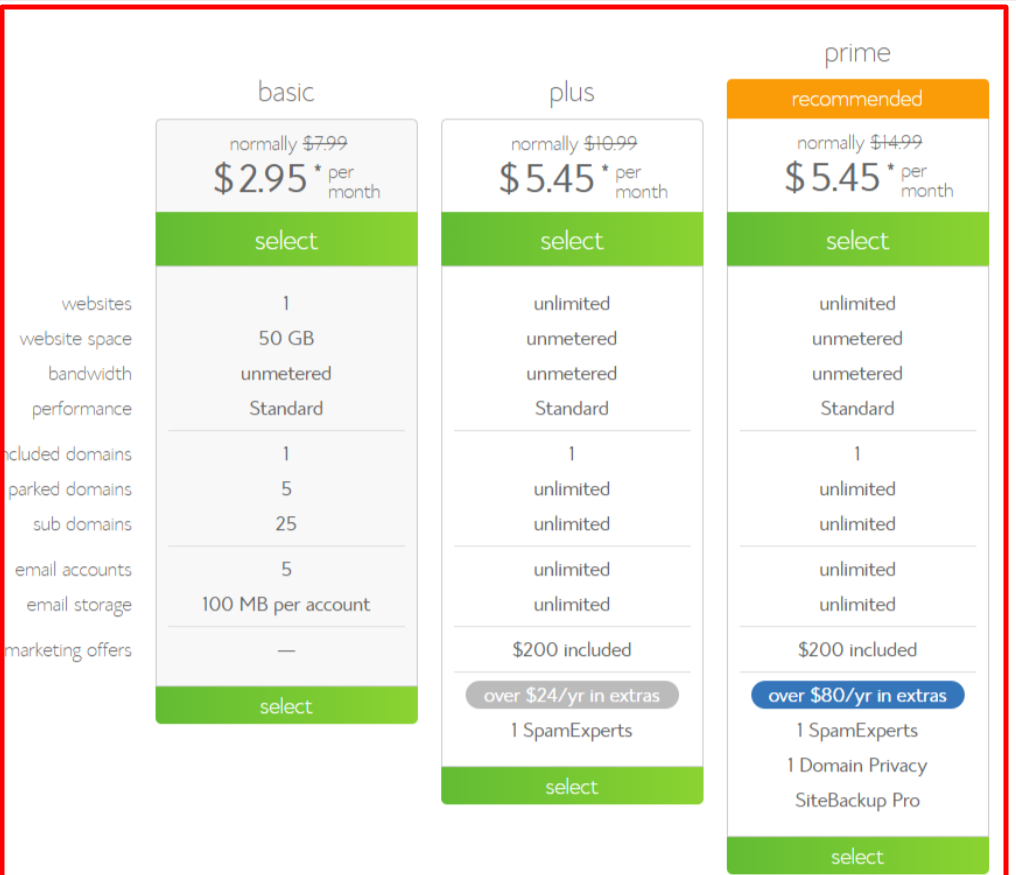Image resolution: width=1016 pixels, height=875 pixels.
Task: Click '100 MB per account' in basic plan
Action: coord(286,604)
